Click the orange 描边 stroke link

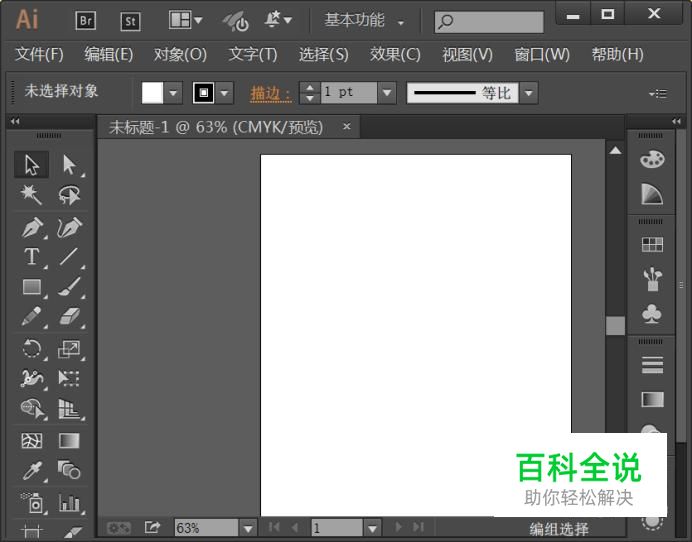270,93
